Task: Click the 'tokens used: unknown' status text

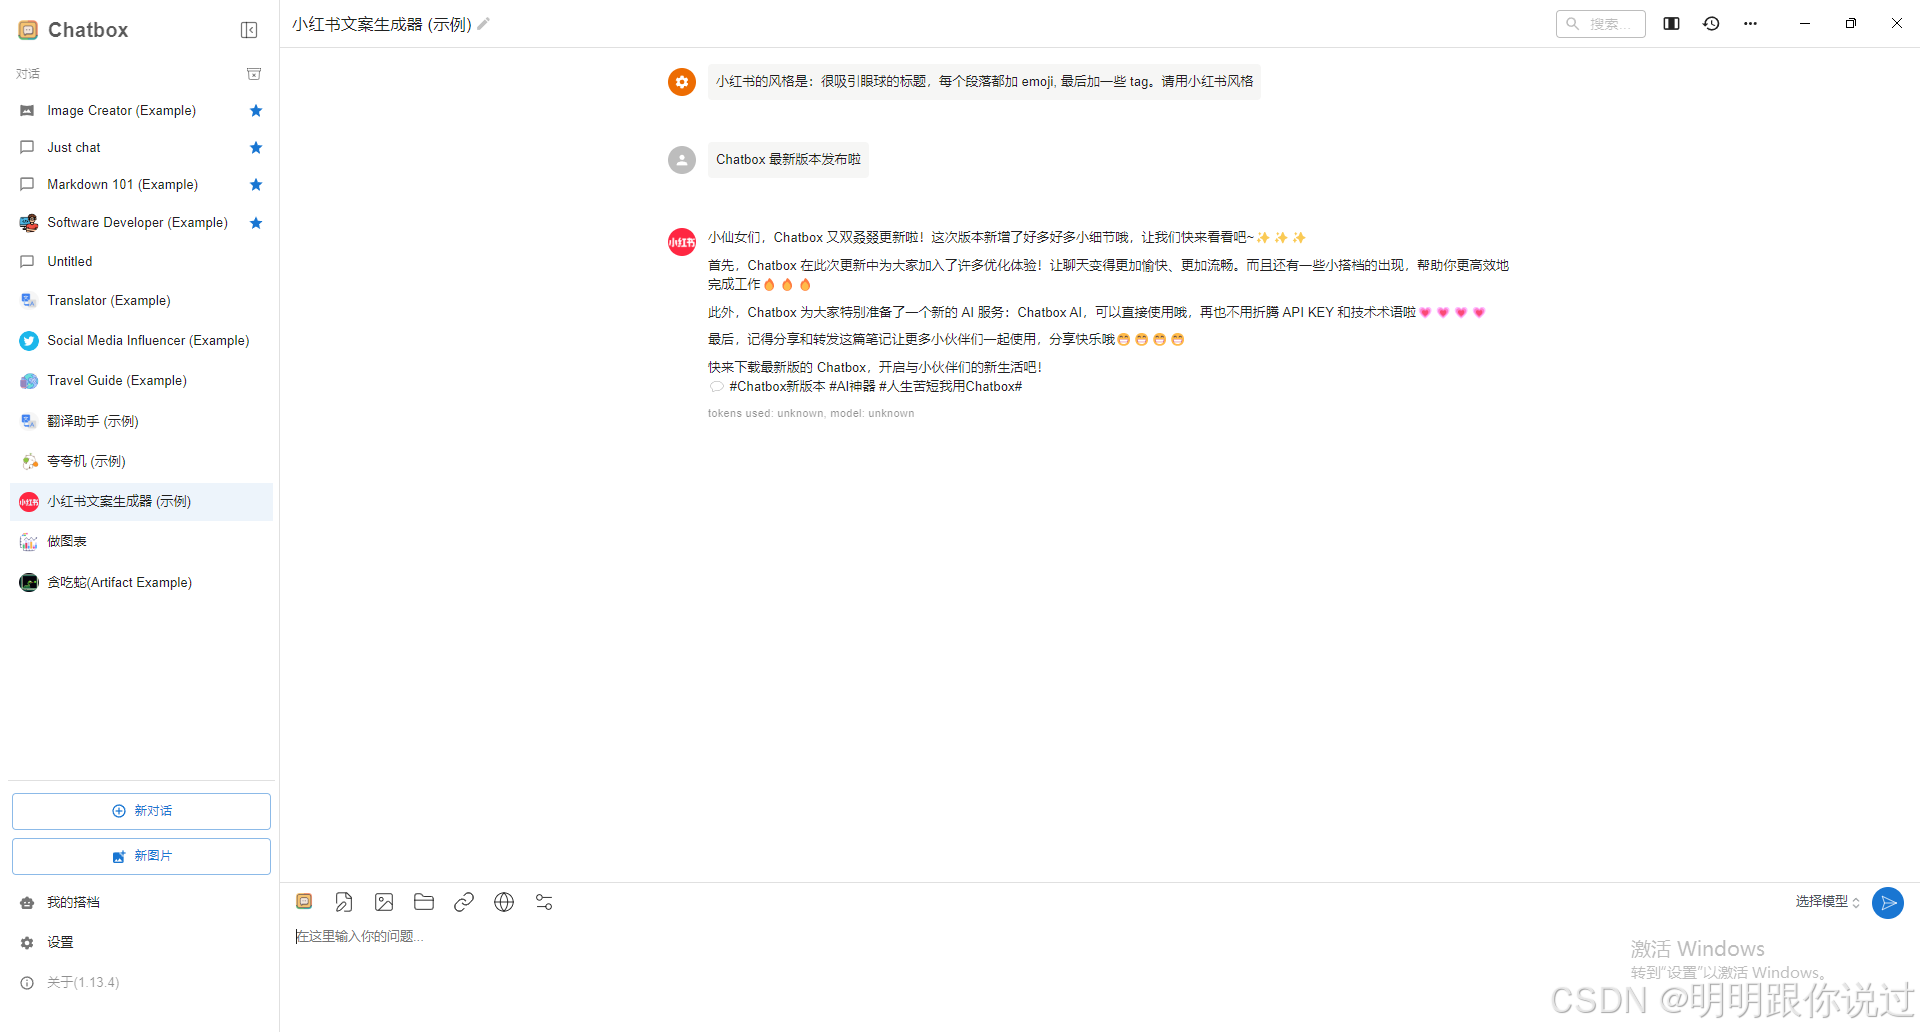Action: [x=811, y=414]
